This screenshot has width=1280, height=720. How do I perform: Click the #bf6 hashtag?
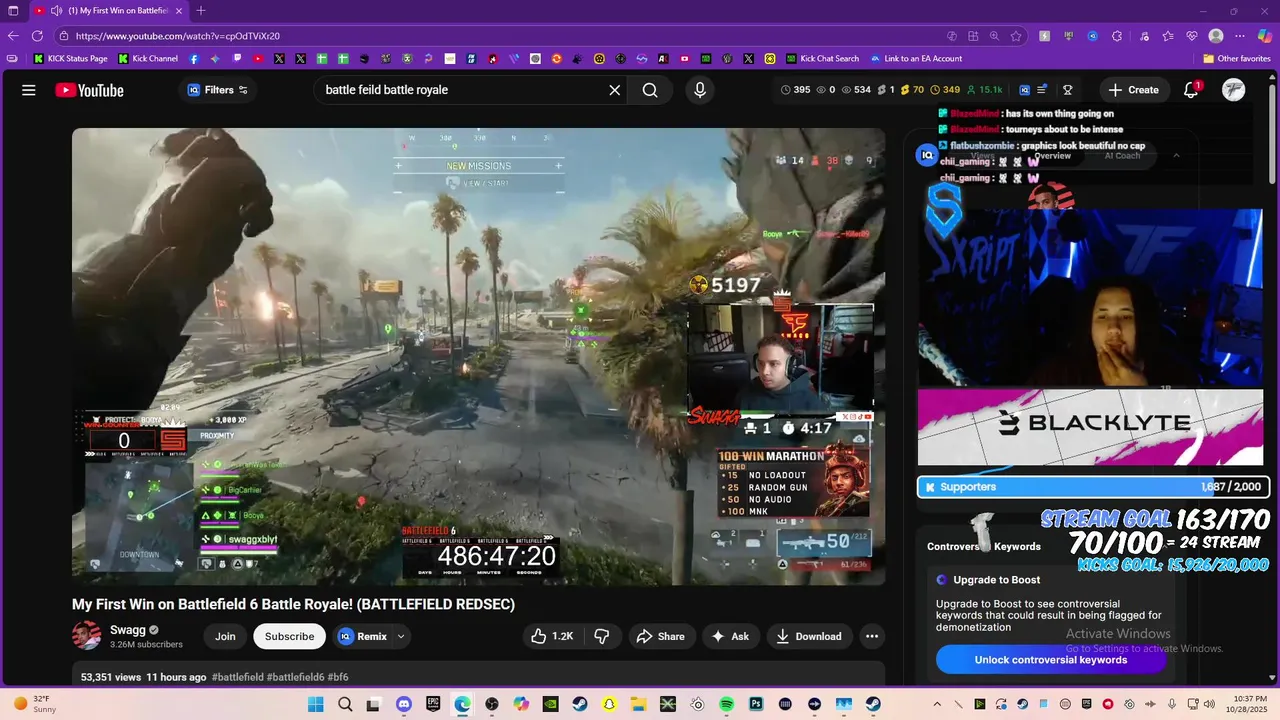click(x=338, y=677)
